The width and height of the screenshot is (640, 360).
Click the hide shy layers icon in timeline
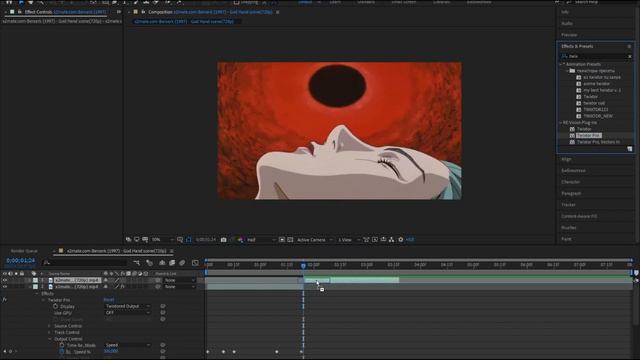point(162,263)
